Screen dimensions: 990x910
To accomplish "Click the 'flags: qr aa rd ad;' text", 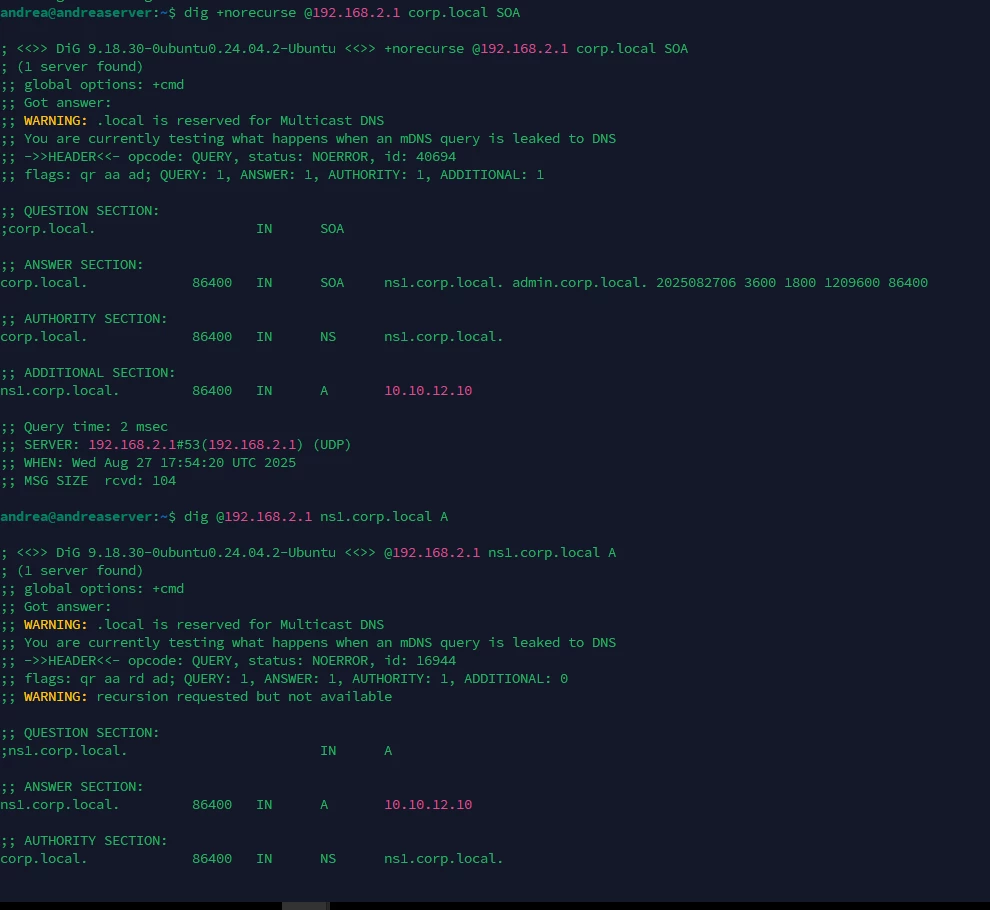I will pos(100,679).
